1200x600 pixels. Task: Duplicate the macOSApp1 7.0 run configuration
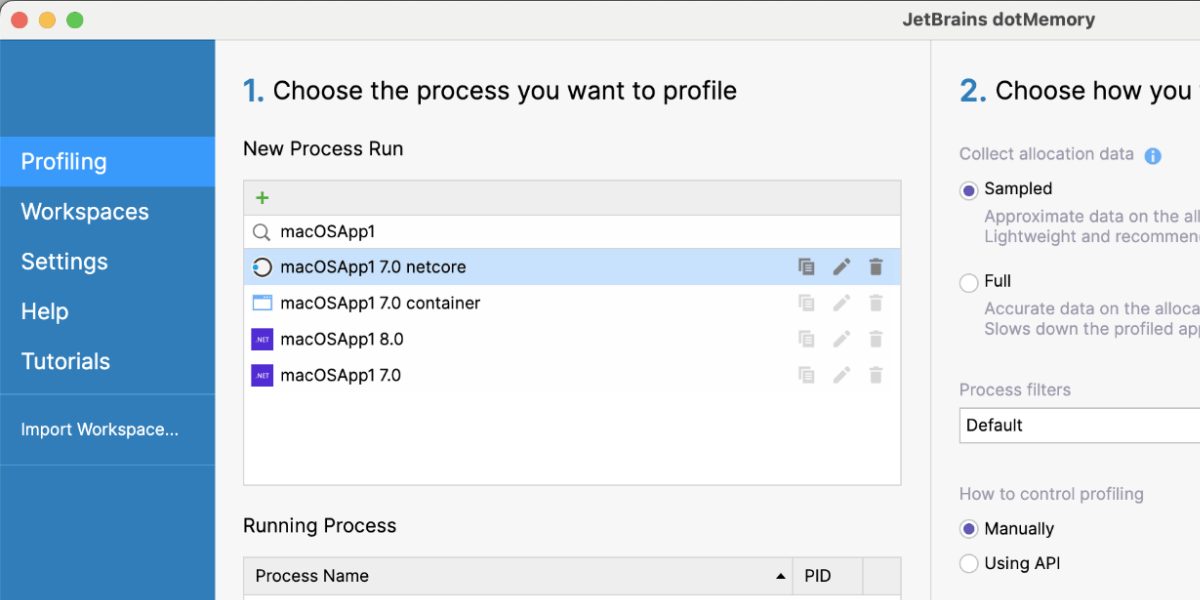[806, 375]
